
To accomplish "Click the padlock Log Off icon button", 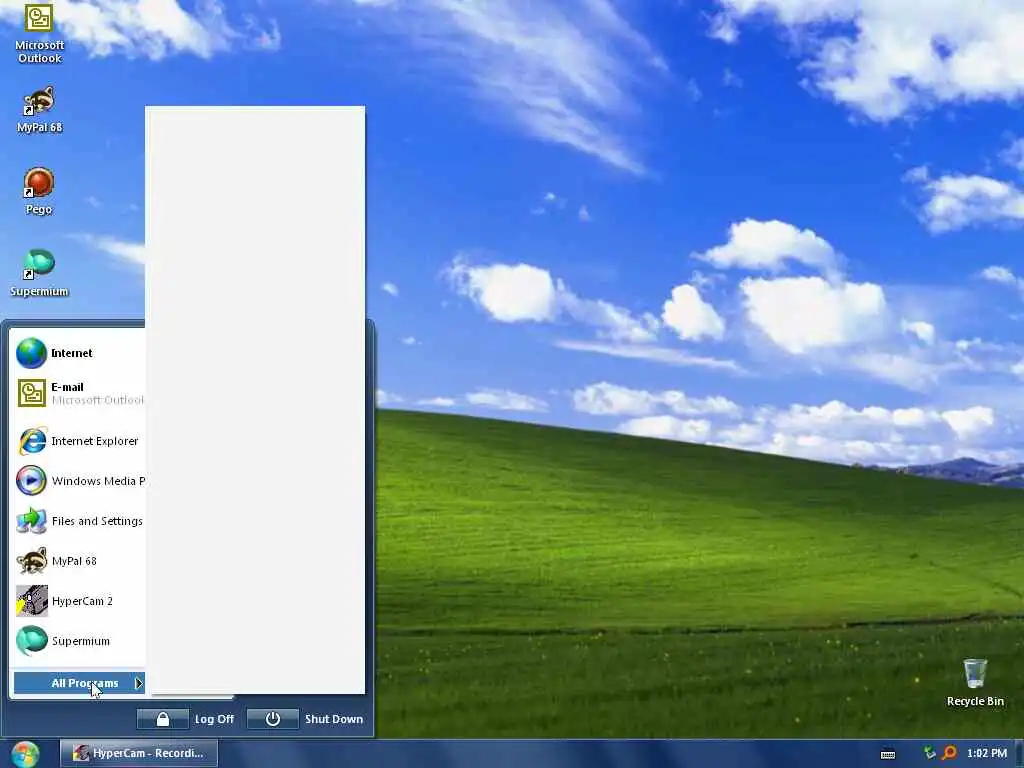I will 163,719.
